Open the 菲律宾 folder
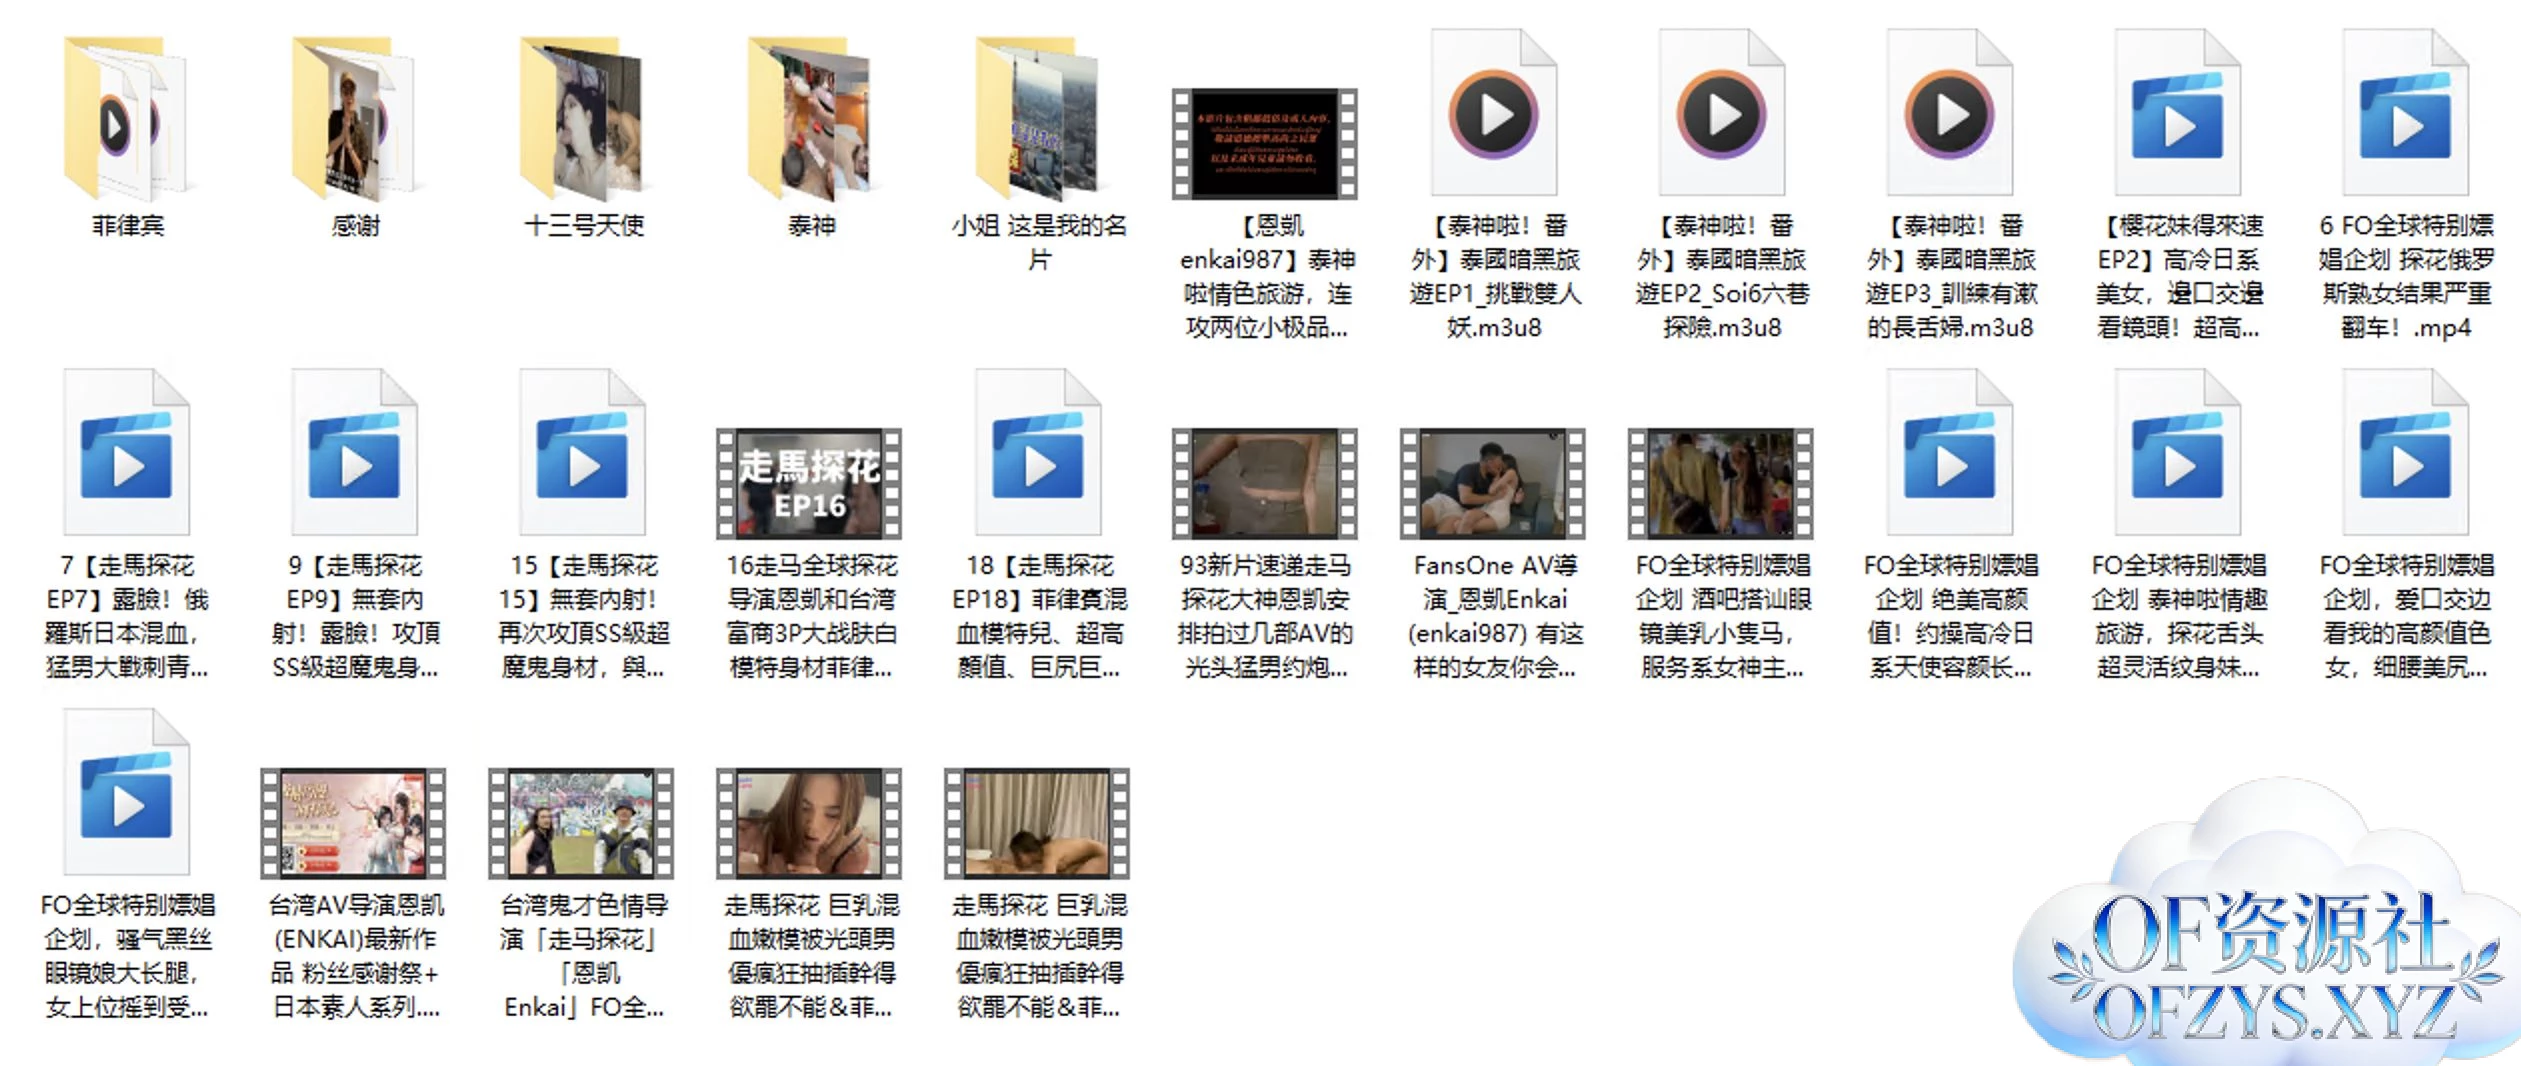The width and height of the screenshot is (2521, 1066). 127,118
